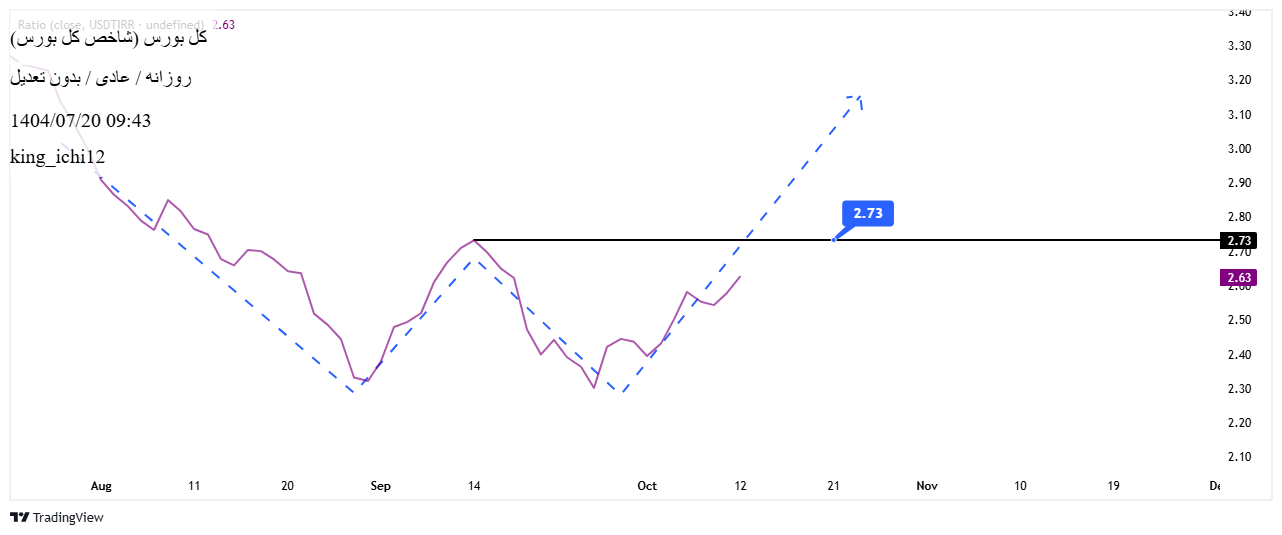Click the blue 2.73 price callout label
This screenshot has width=1282, height=535.
tap(867, 213)
